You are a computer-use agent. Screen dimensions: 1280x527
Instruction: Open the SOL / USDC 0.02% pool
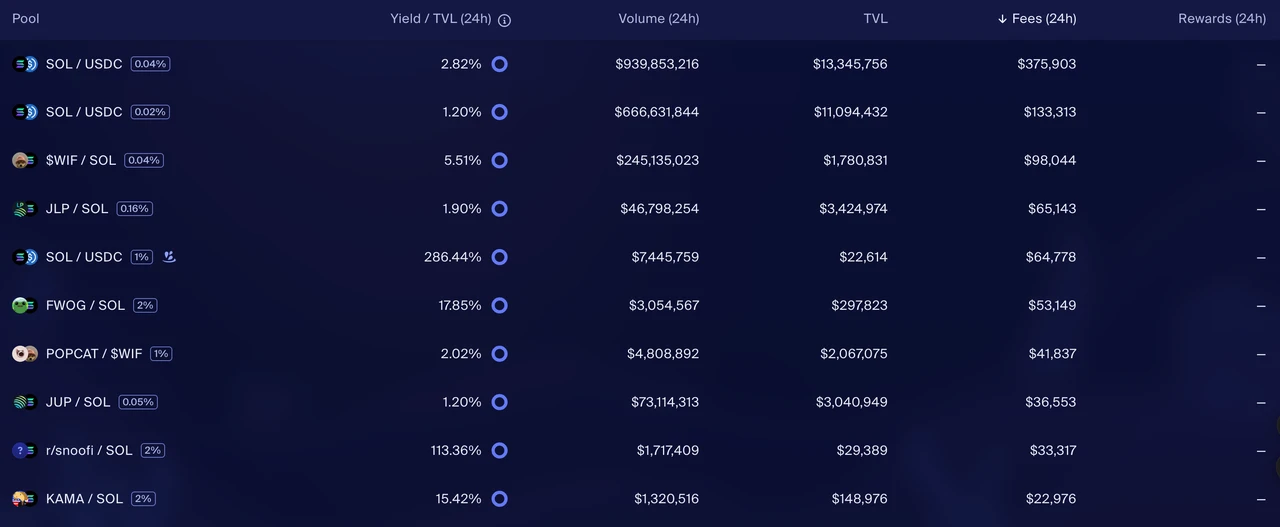[84, 112]
